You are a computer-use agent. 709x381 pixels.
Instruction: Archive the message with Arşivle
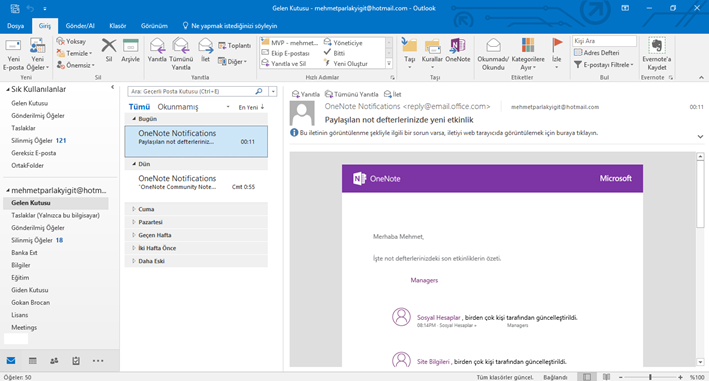tap(130, 50)
